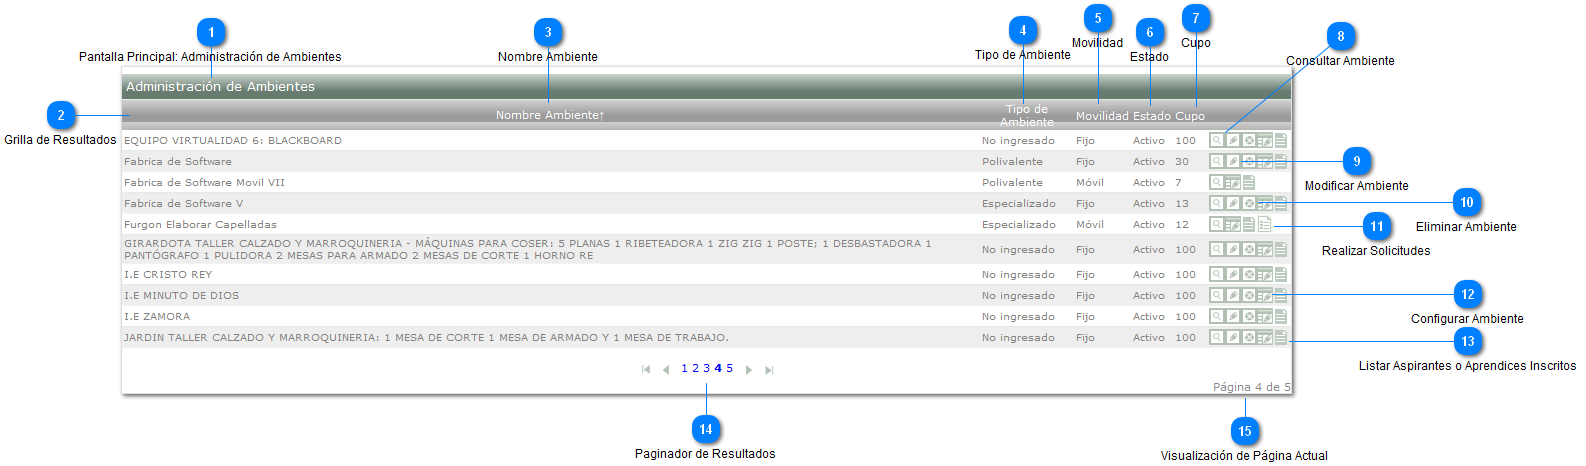The height and width of the screenshot is (466, 1586).
Task: Select the 'I.E ZAMORA' name cell
Action: [x=157, y=316]
